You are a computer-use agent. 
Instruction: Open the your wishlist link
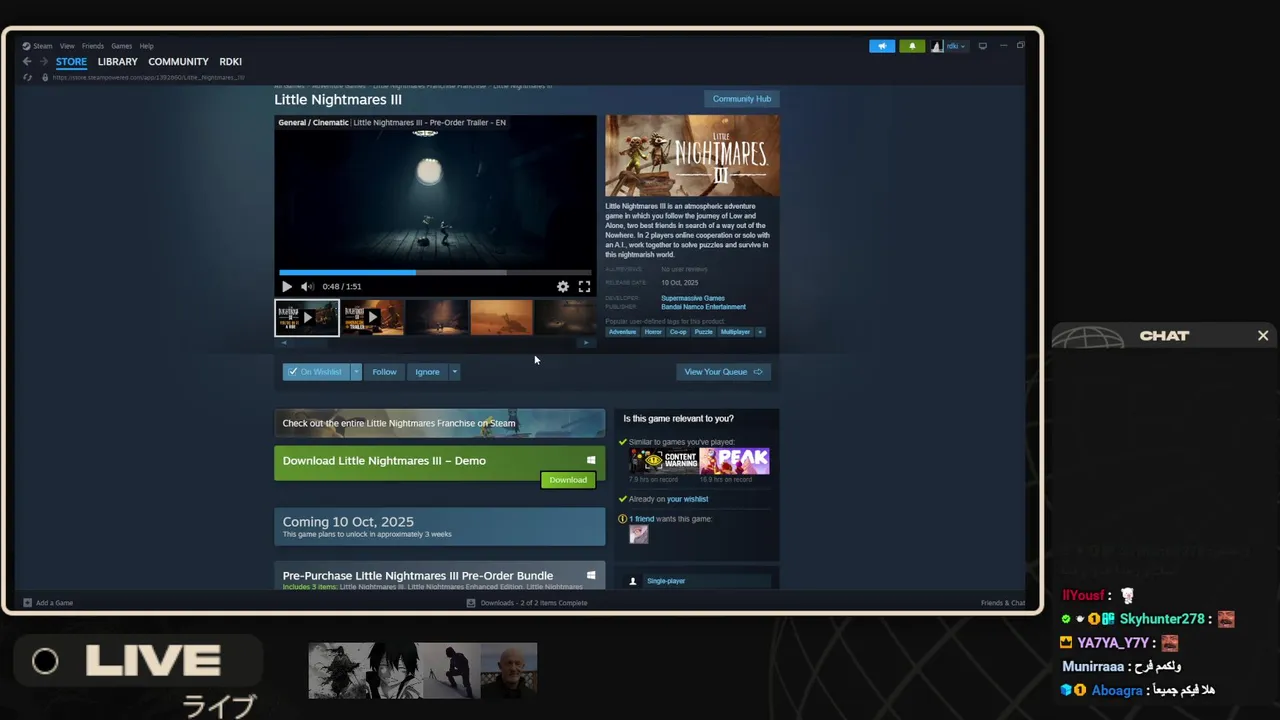(687, 499)
